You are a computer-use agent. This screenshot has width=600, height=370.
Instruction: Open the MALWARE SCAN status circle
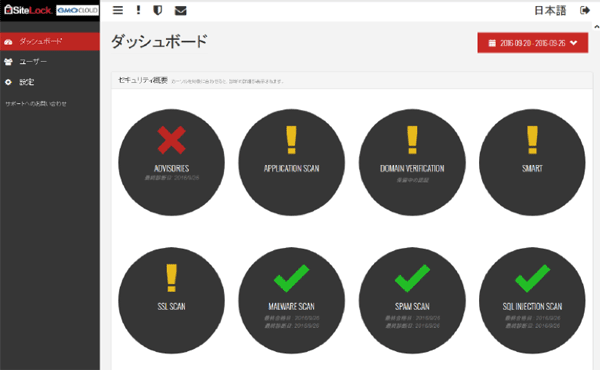pos(292,300)
